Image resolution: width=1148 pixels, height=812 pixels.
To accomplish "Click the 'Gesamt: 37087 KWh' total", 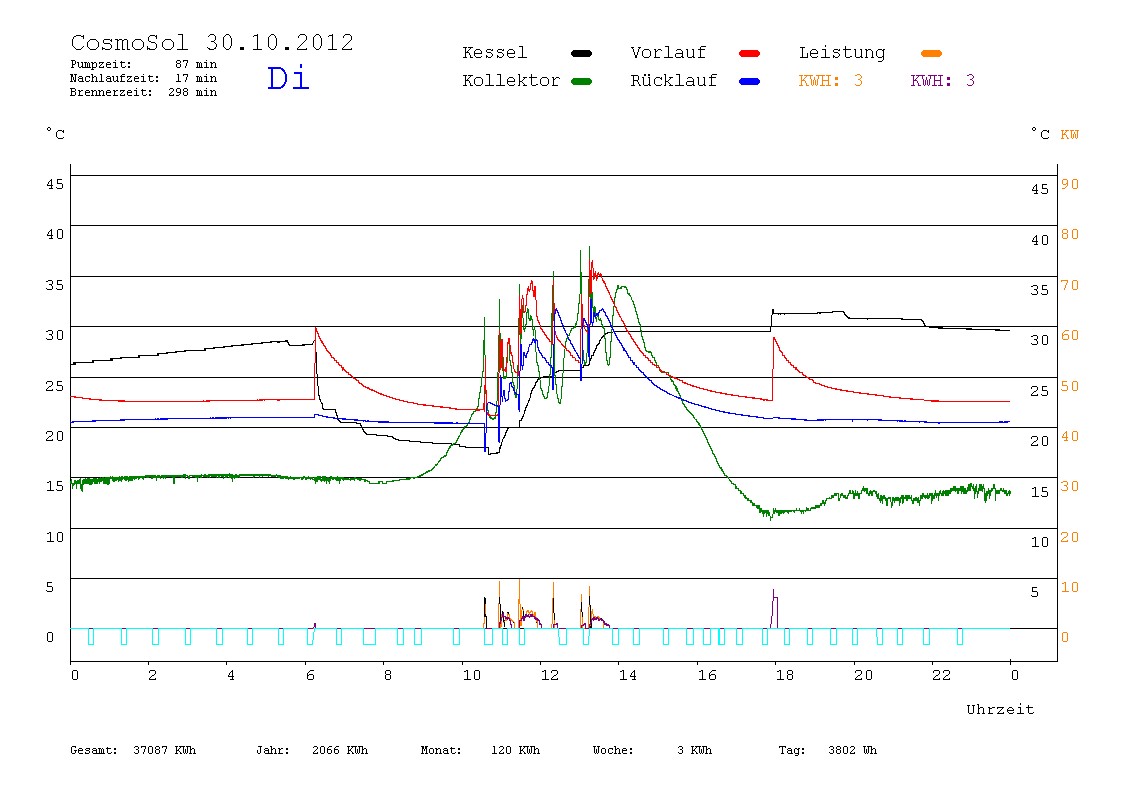I will point(133,750).
